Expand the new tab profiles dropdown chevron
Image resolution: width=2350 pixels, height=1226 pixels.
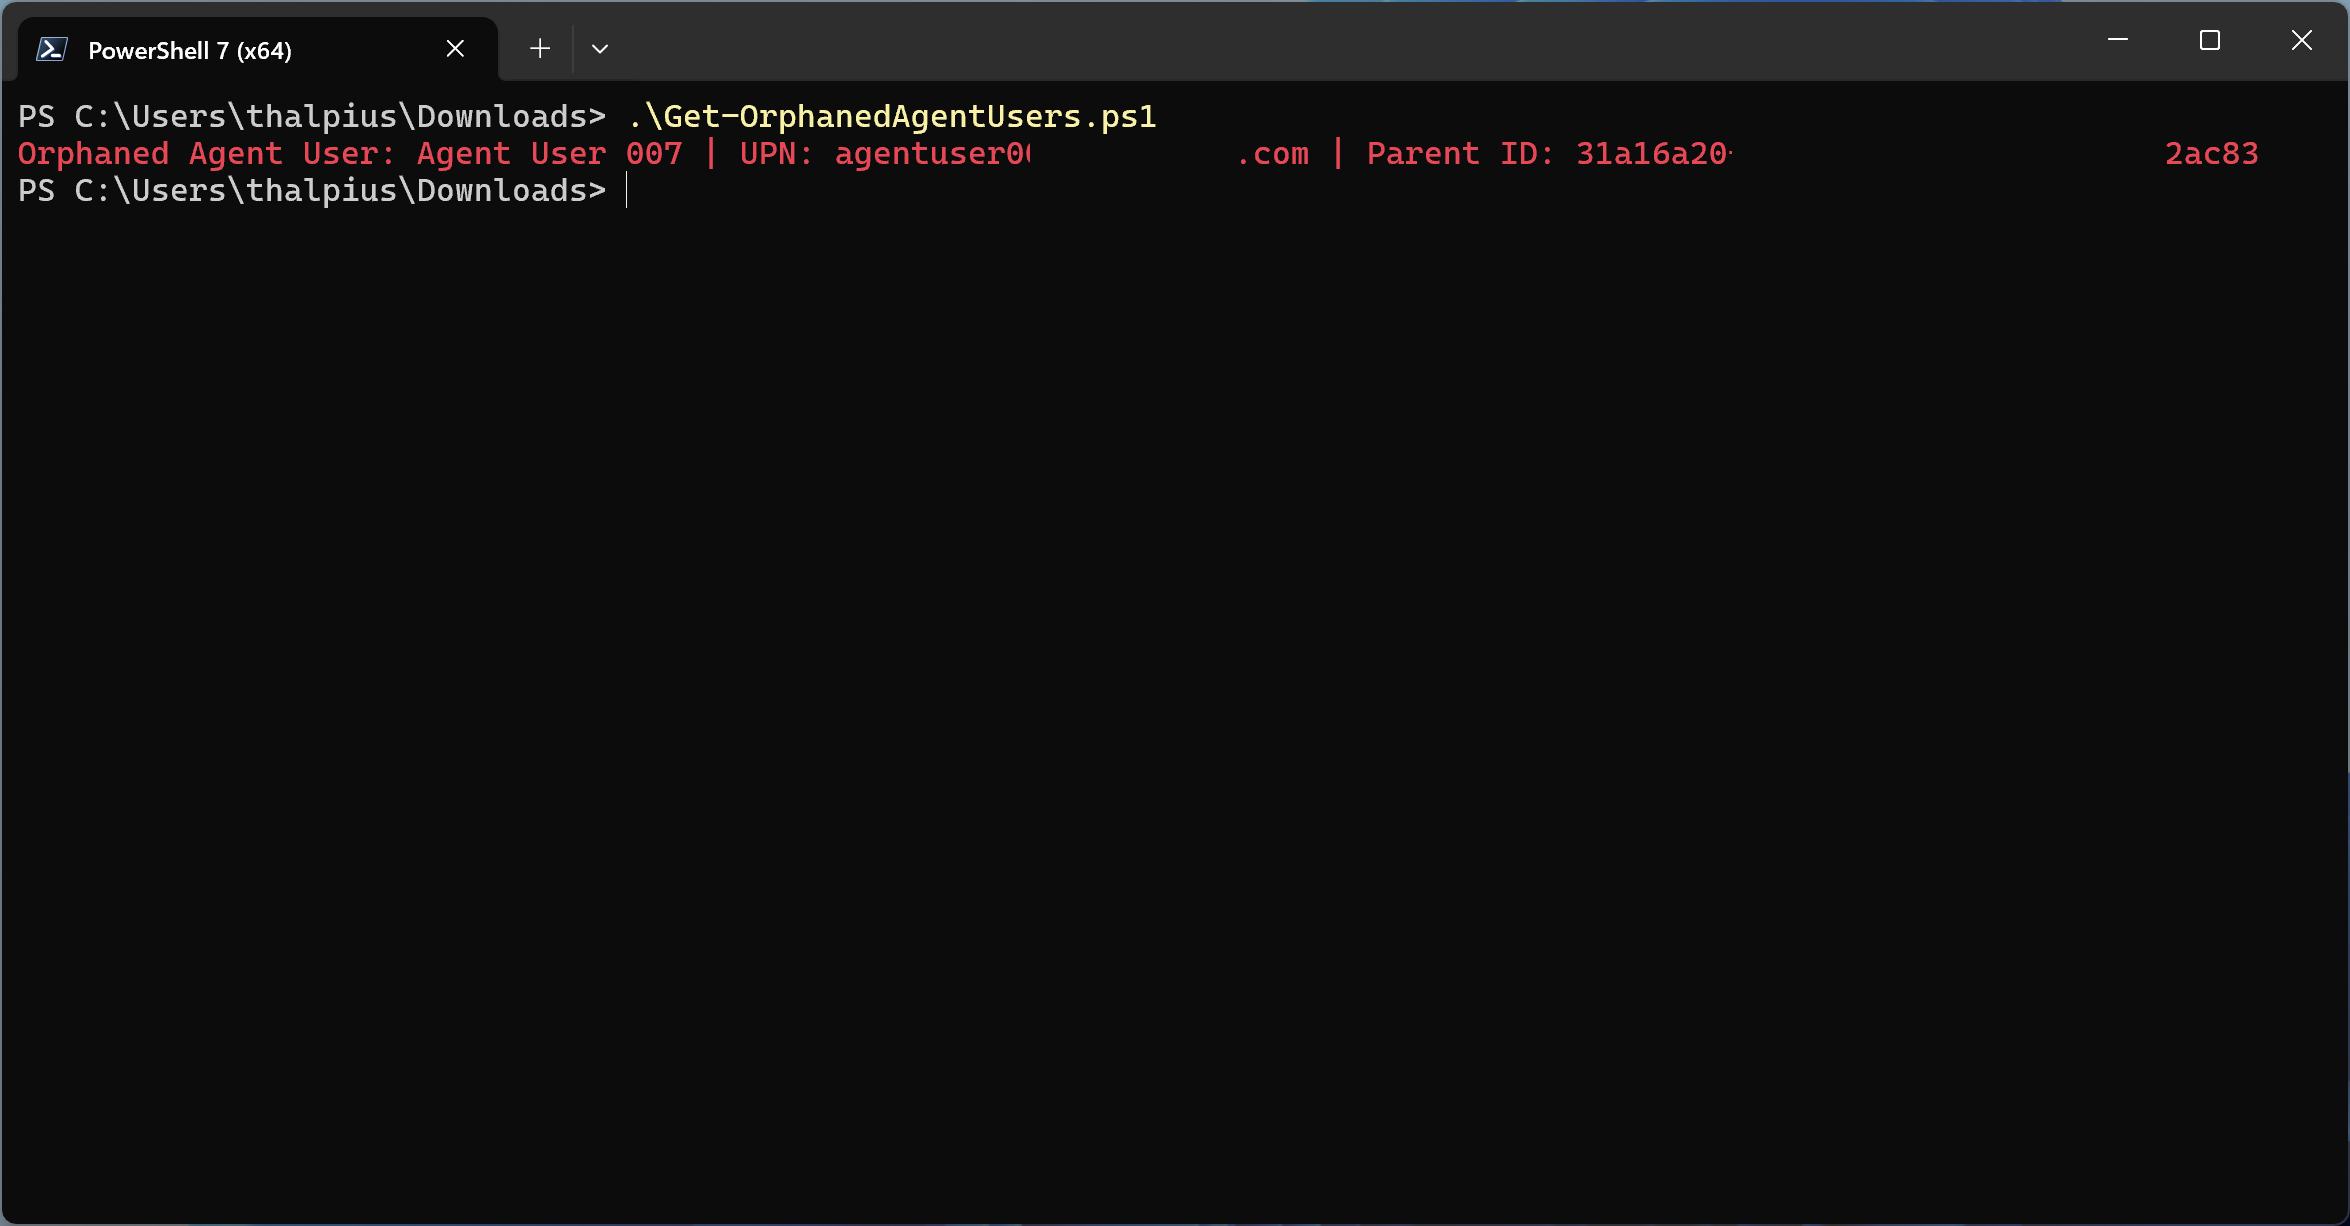click(x=600, y=48)
